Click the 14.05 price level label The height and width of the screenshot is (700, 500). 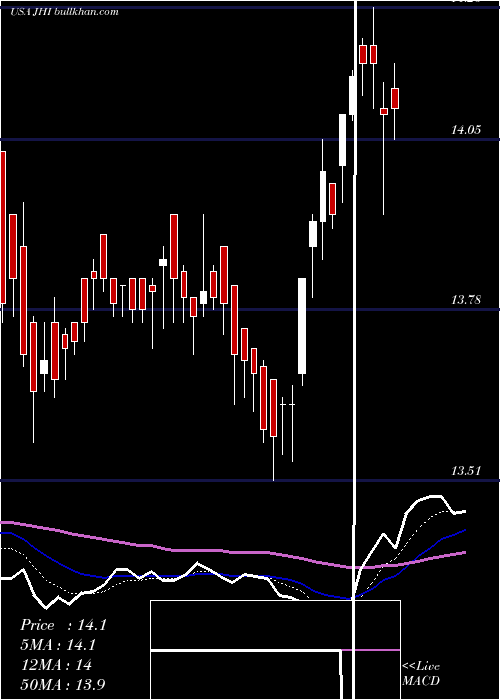pos(466,130)
